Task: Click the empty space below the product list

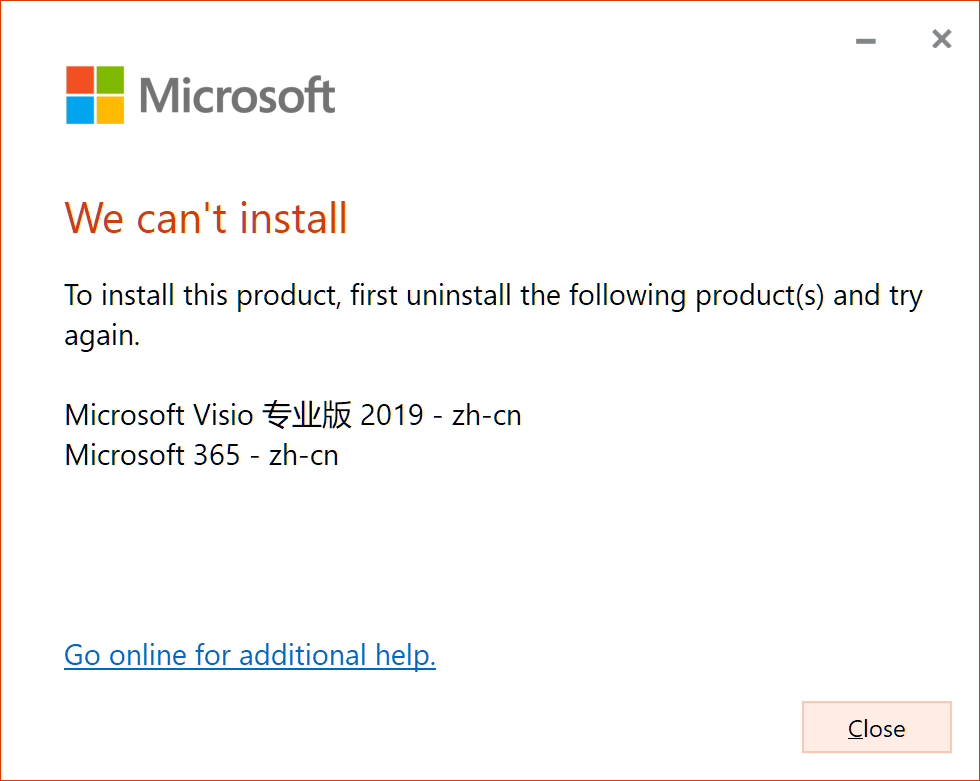Action: (490, 550)
